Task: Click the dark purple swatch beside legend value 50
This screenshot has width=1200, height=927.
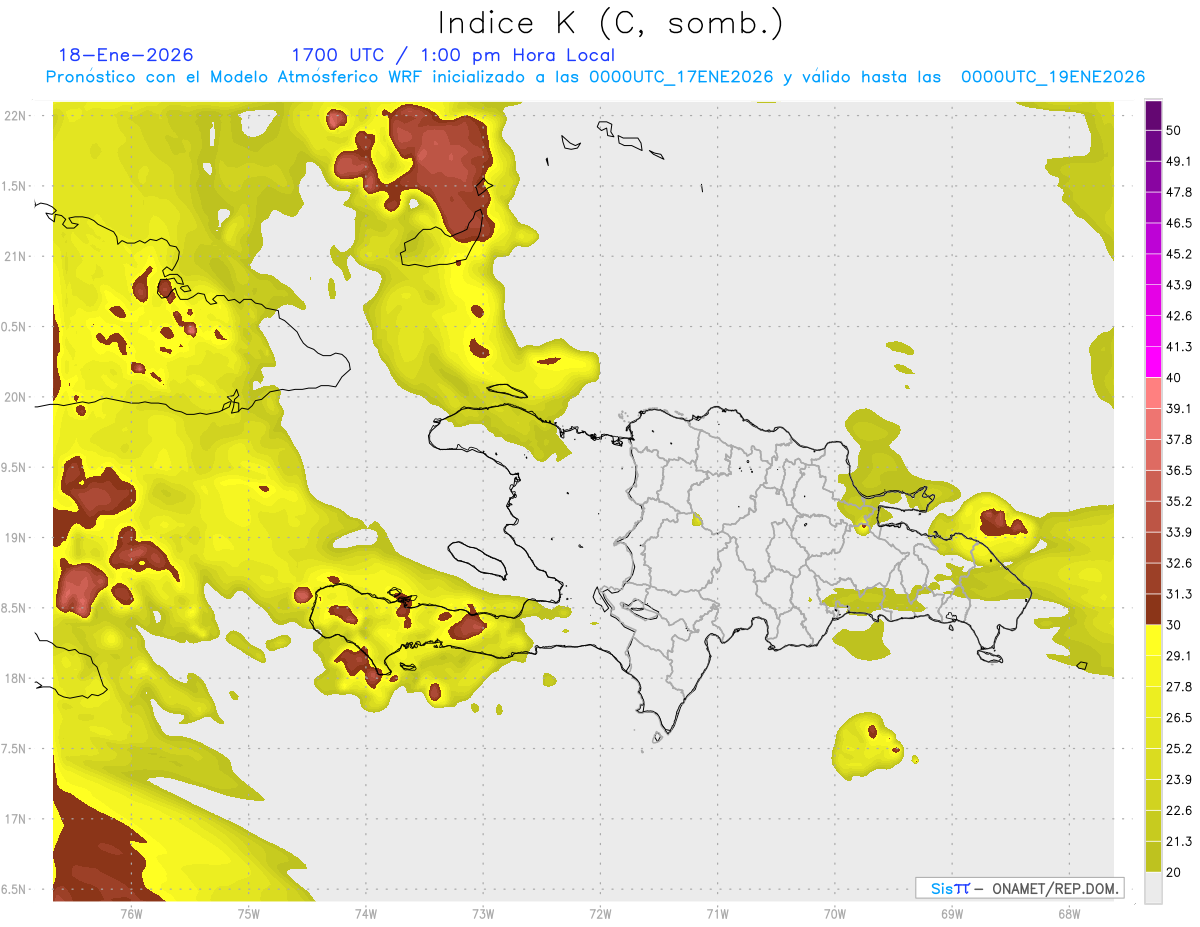Action: (1154, 116)
